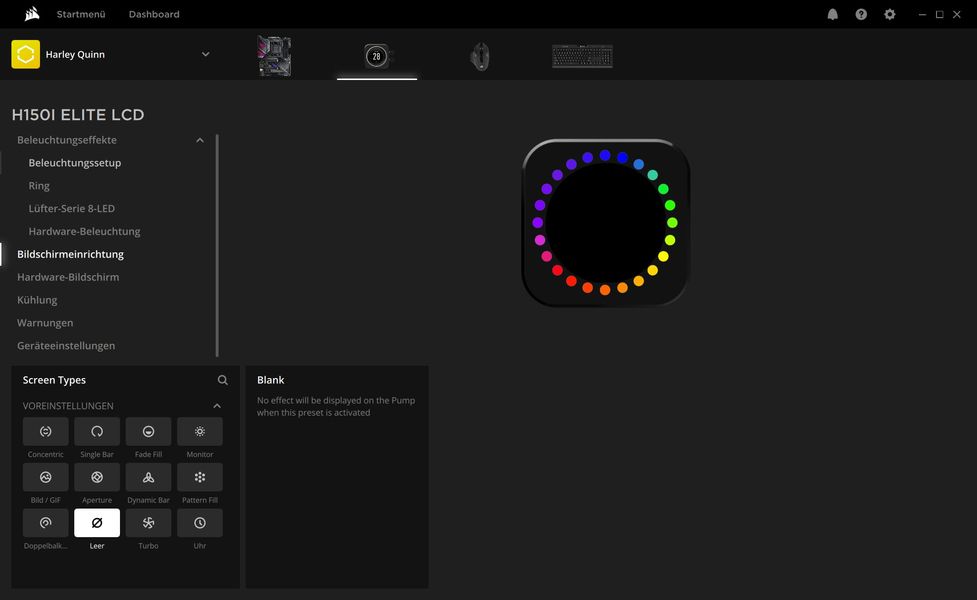Open the Ring lighting entry

39,186
